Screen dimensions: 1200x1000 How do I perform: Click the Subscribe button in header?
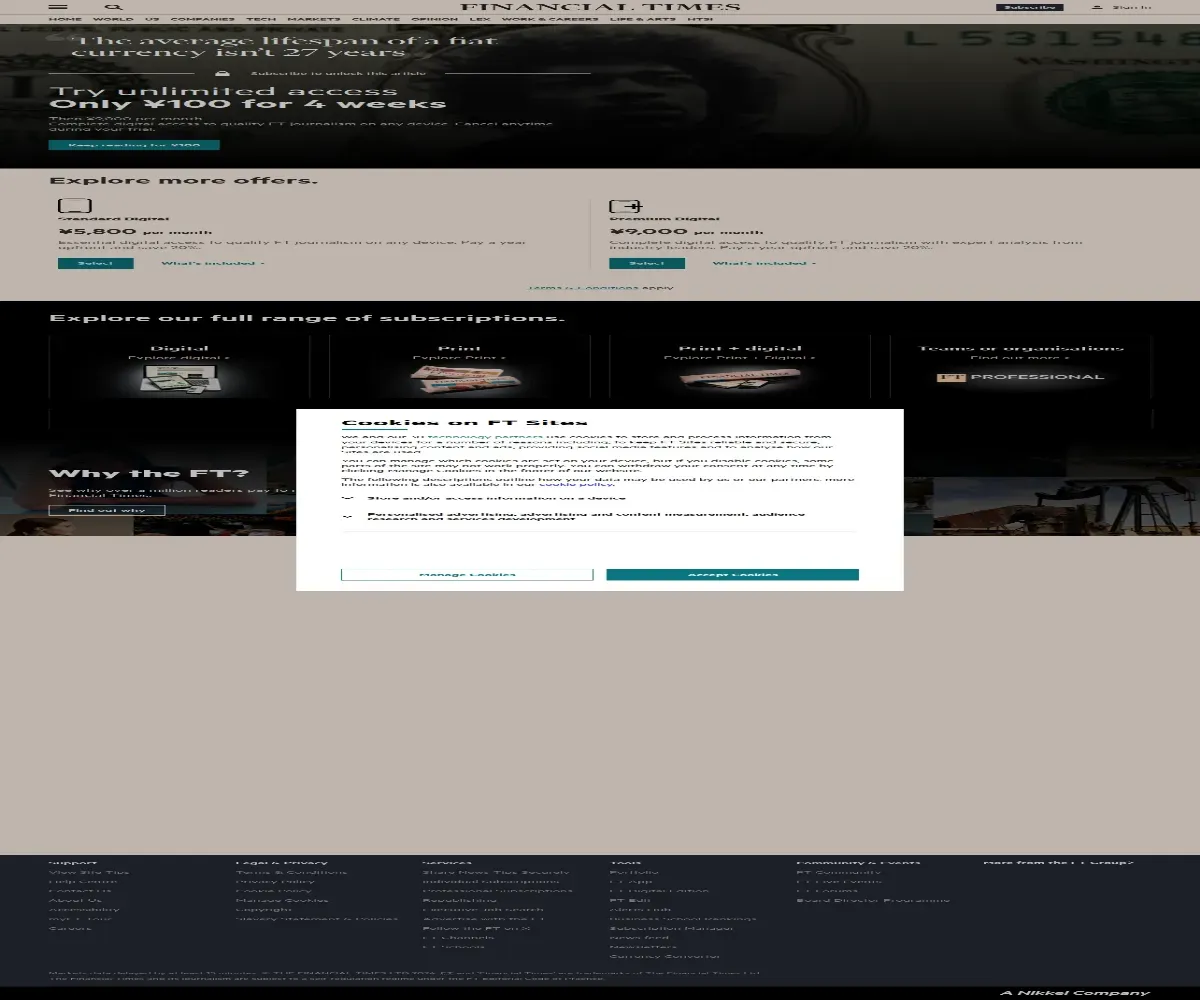pos(1029,6)
